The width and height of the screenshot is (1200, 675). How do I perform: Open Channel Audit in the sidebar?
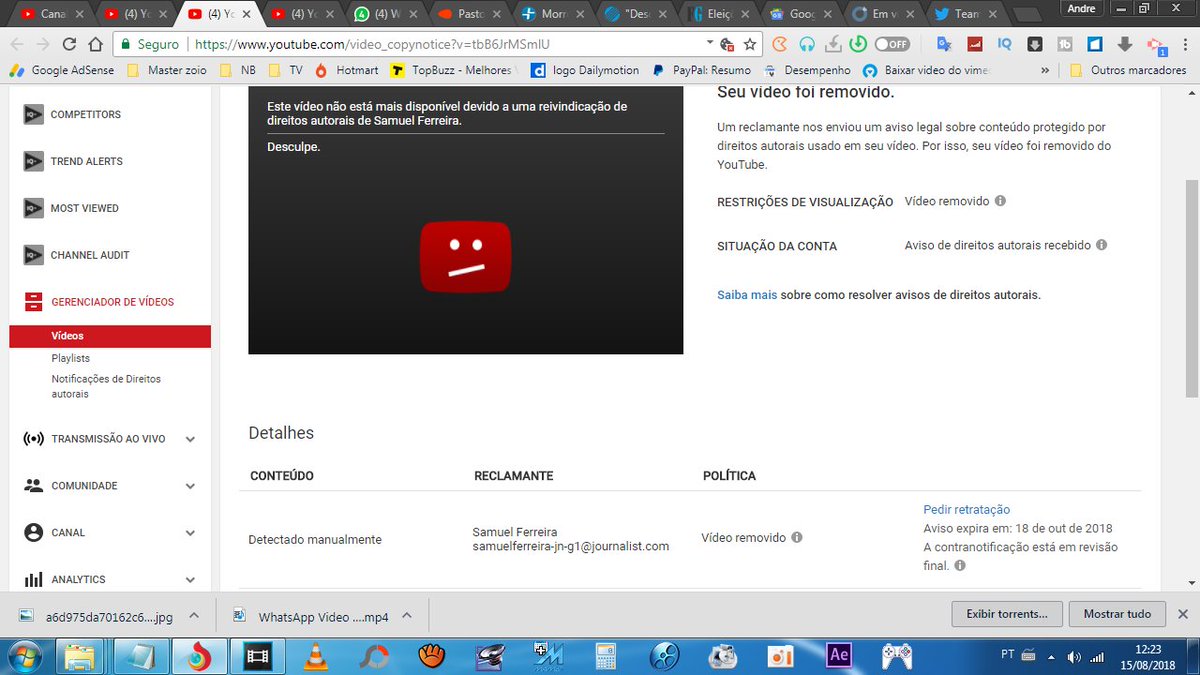90,255
